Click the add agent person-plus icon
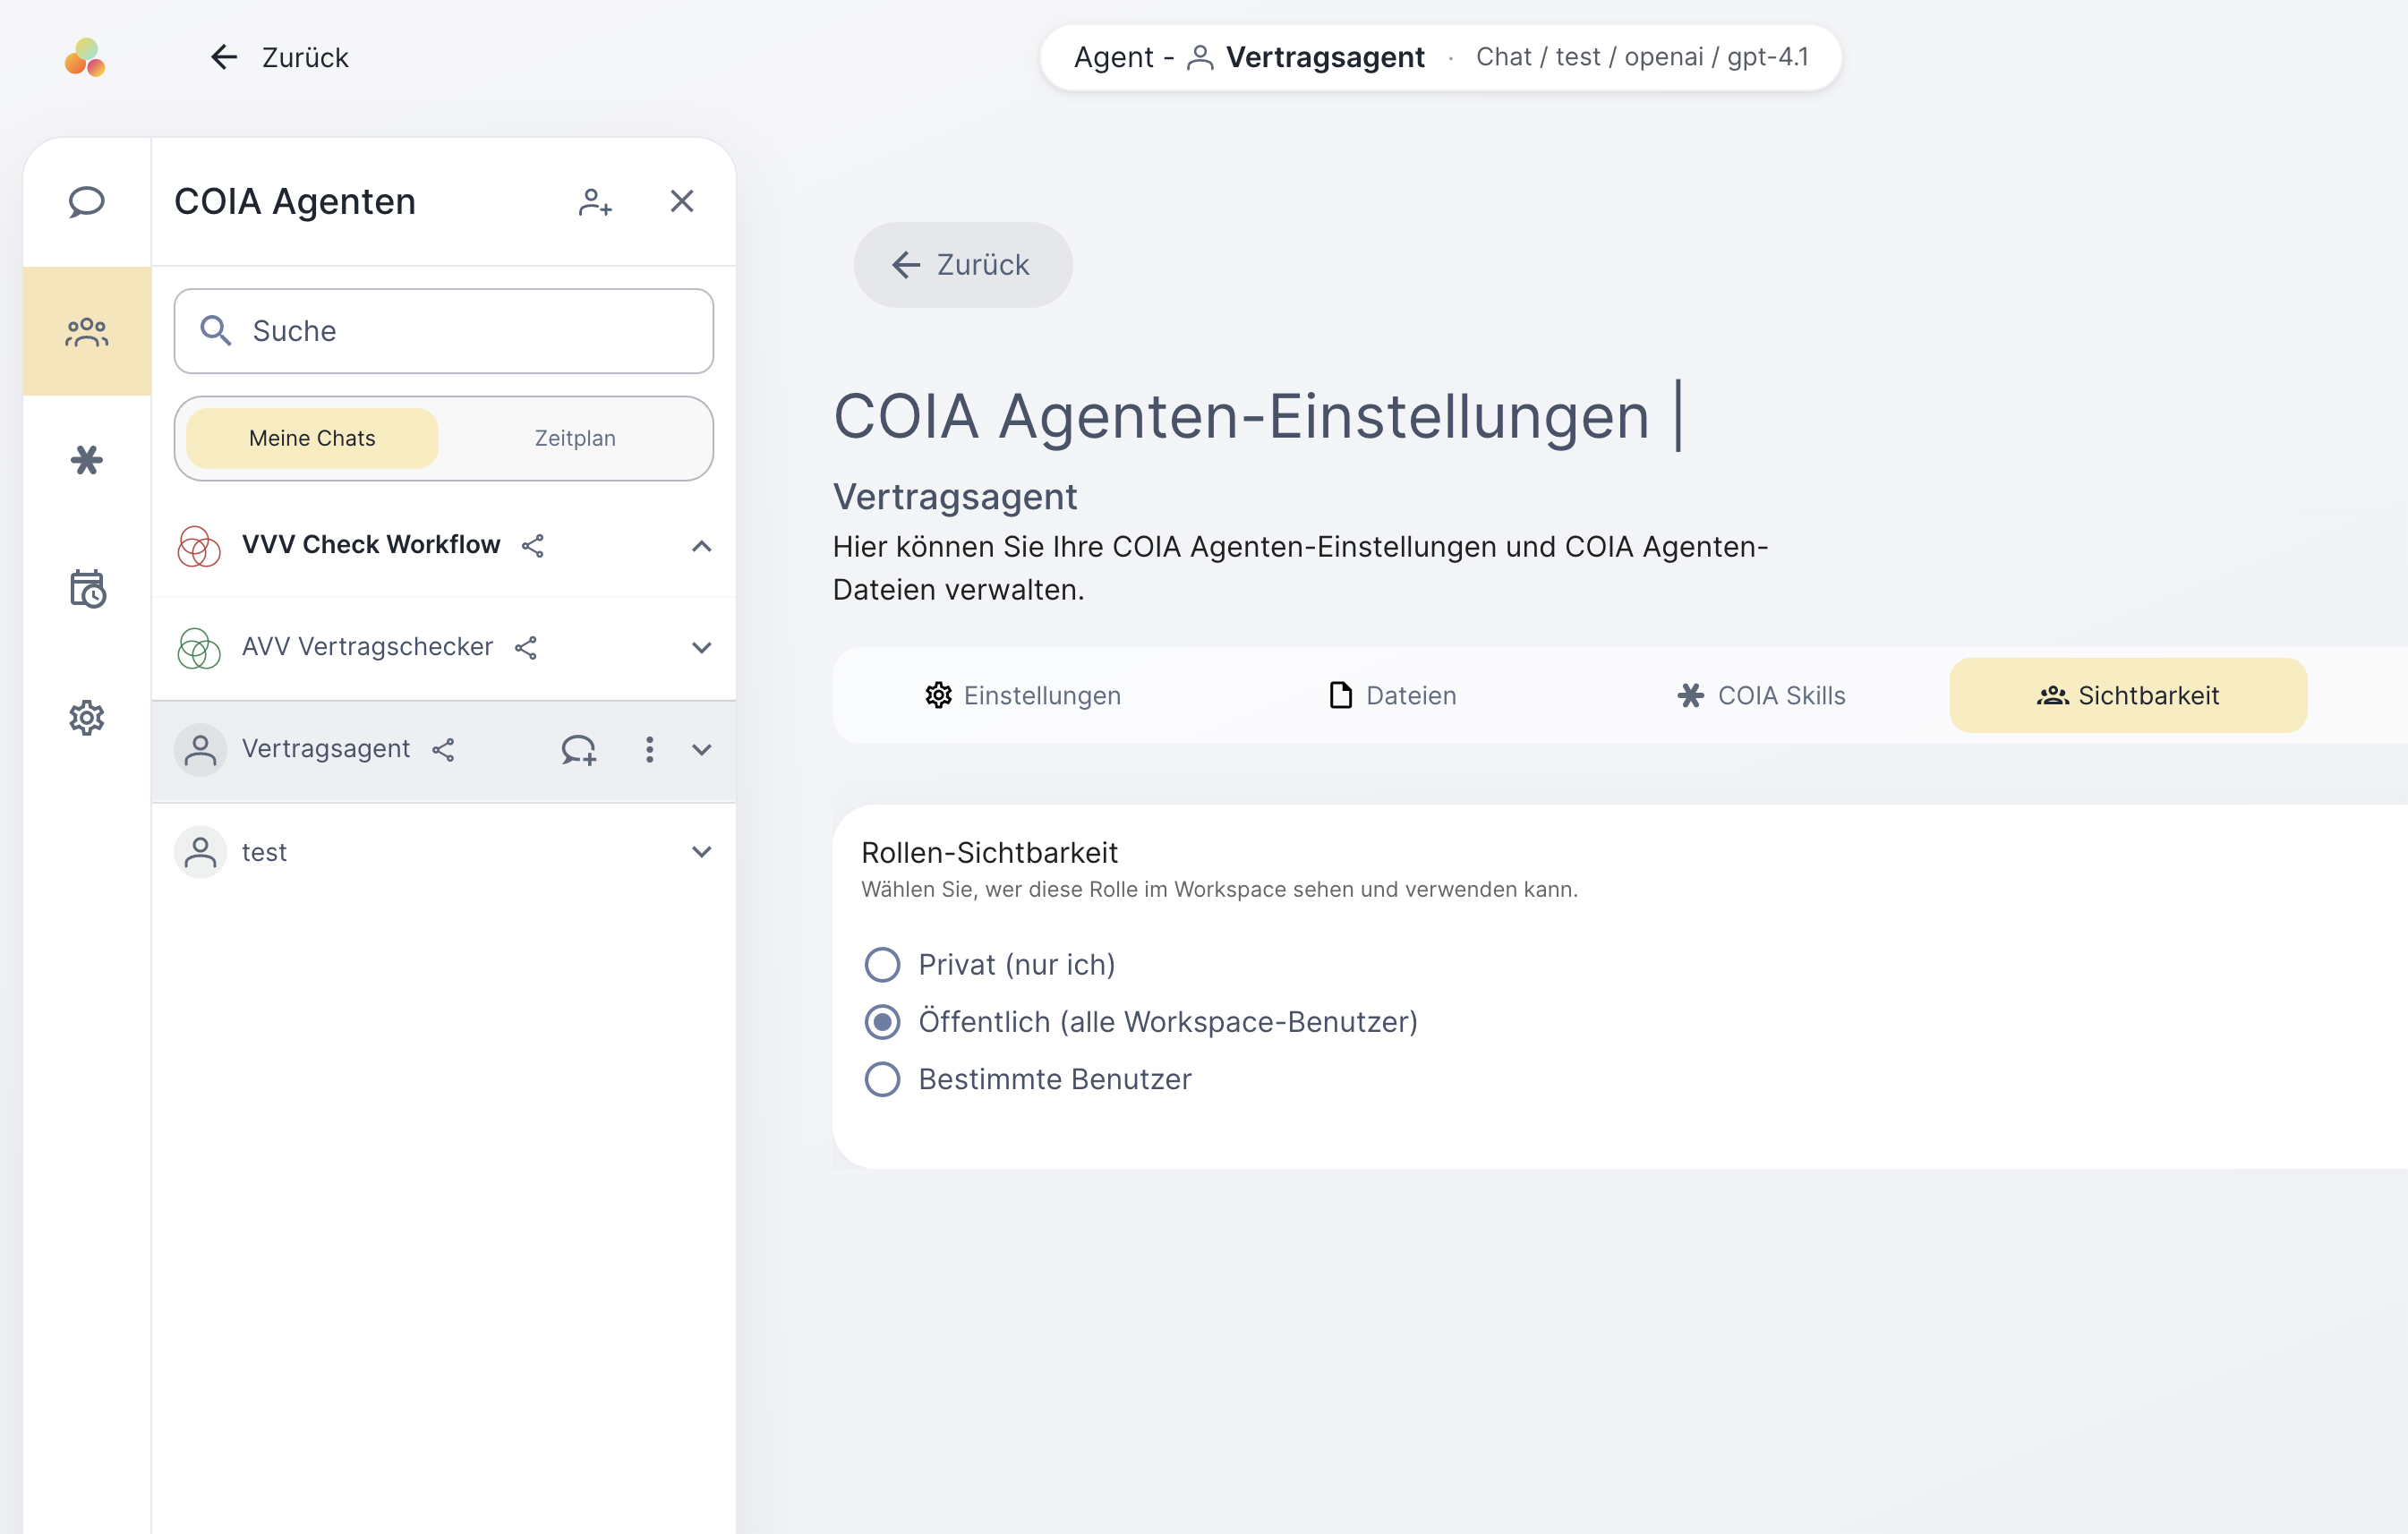 click(x=596, y=202)
